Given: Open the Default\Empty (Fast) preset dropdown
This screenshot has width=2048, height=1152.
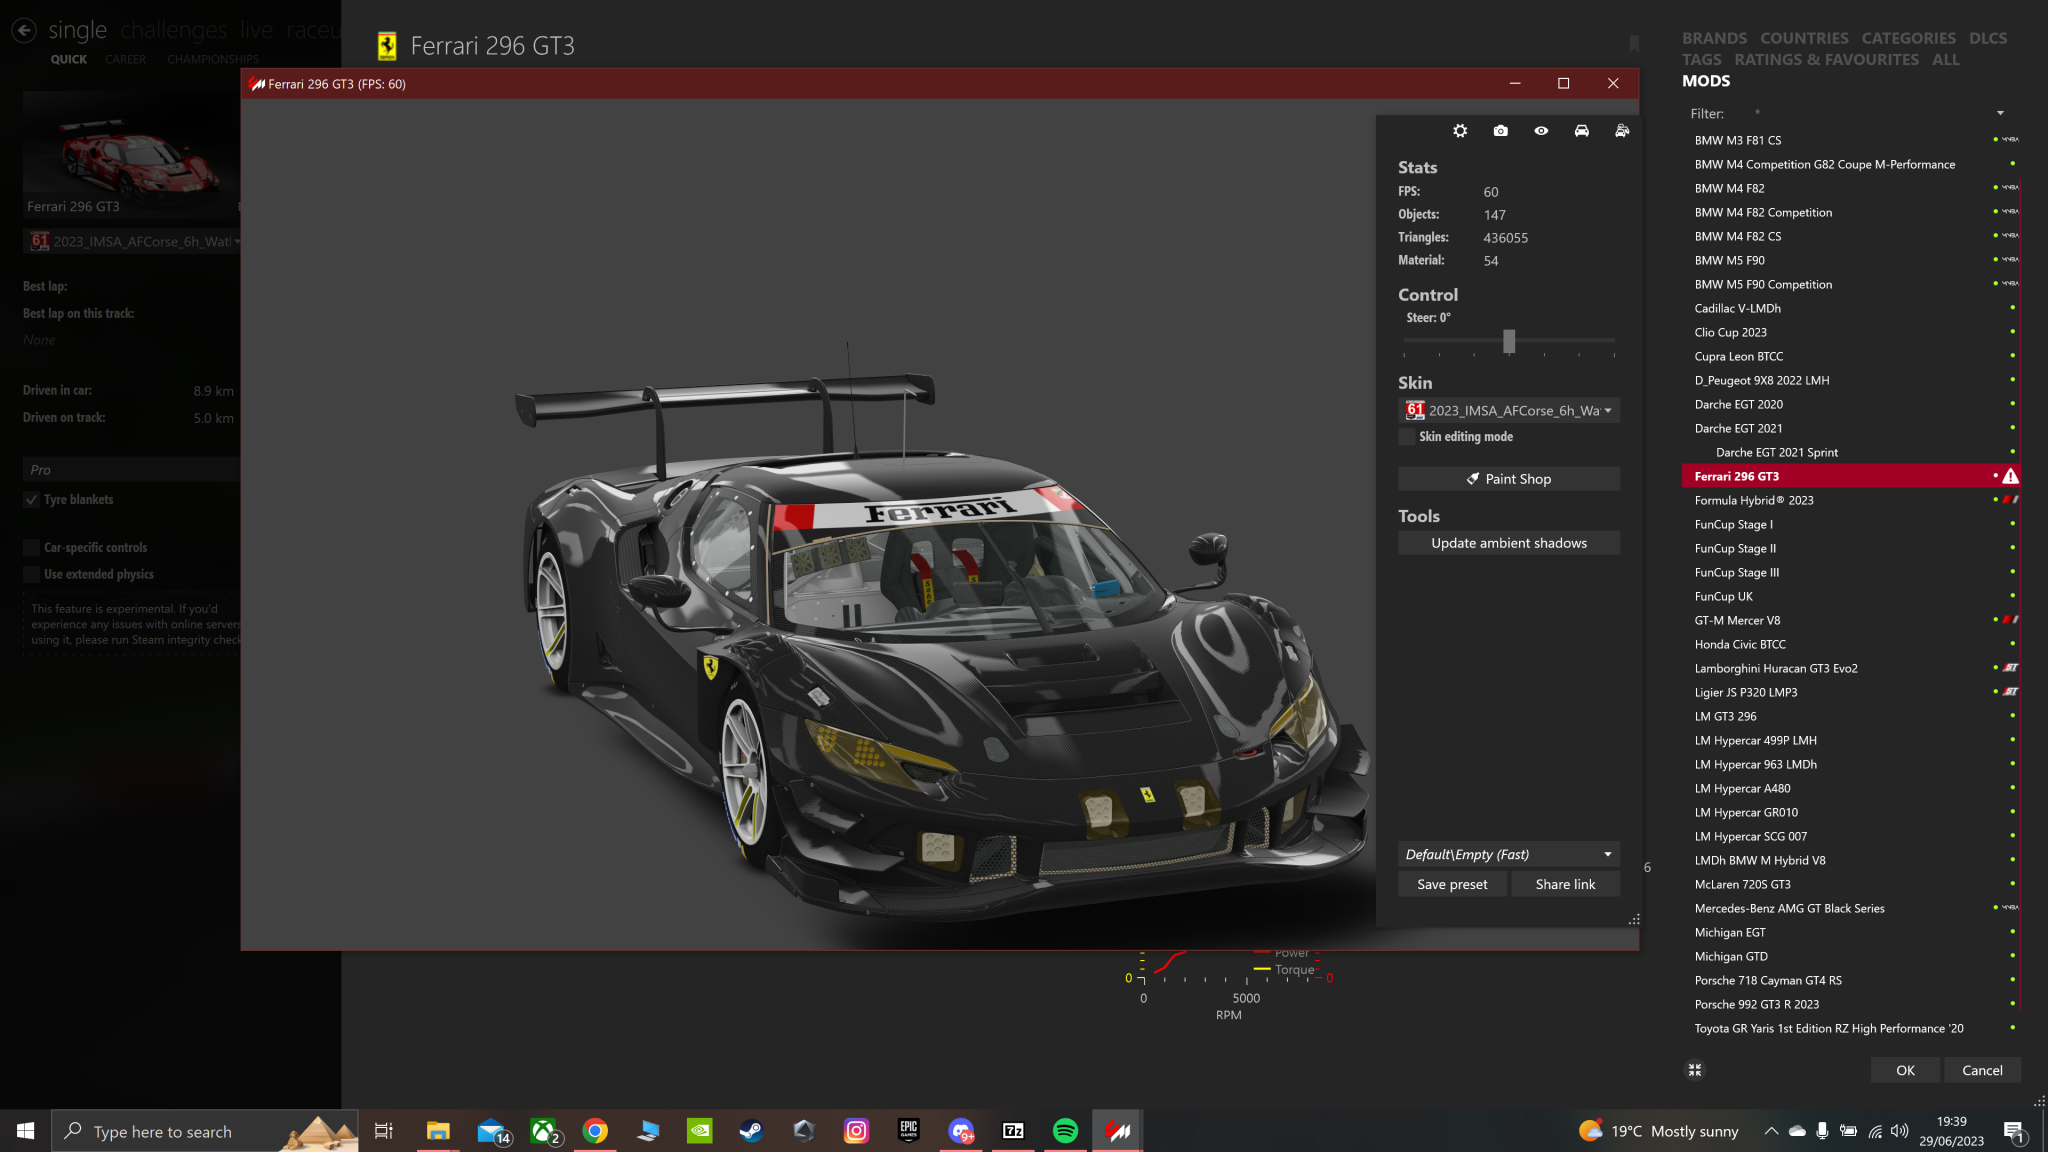Looking at the screenshot, I should [x=1508, y=854].
